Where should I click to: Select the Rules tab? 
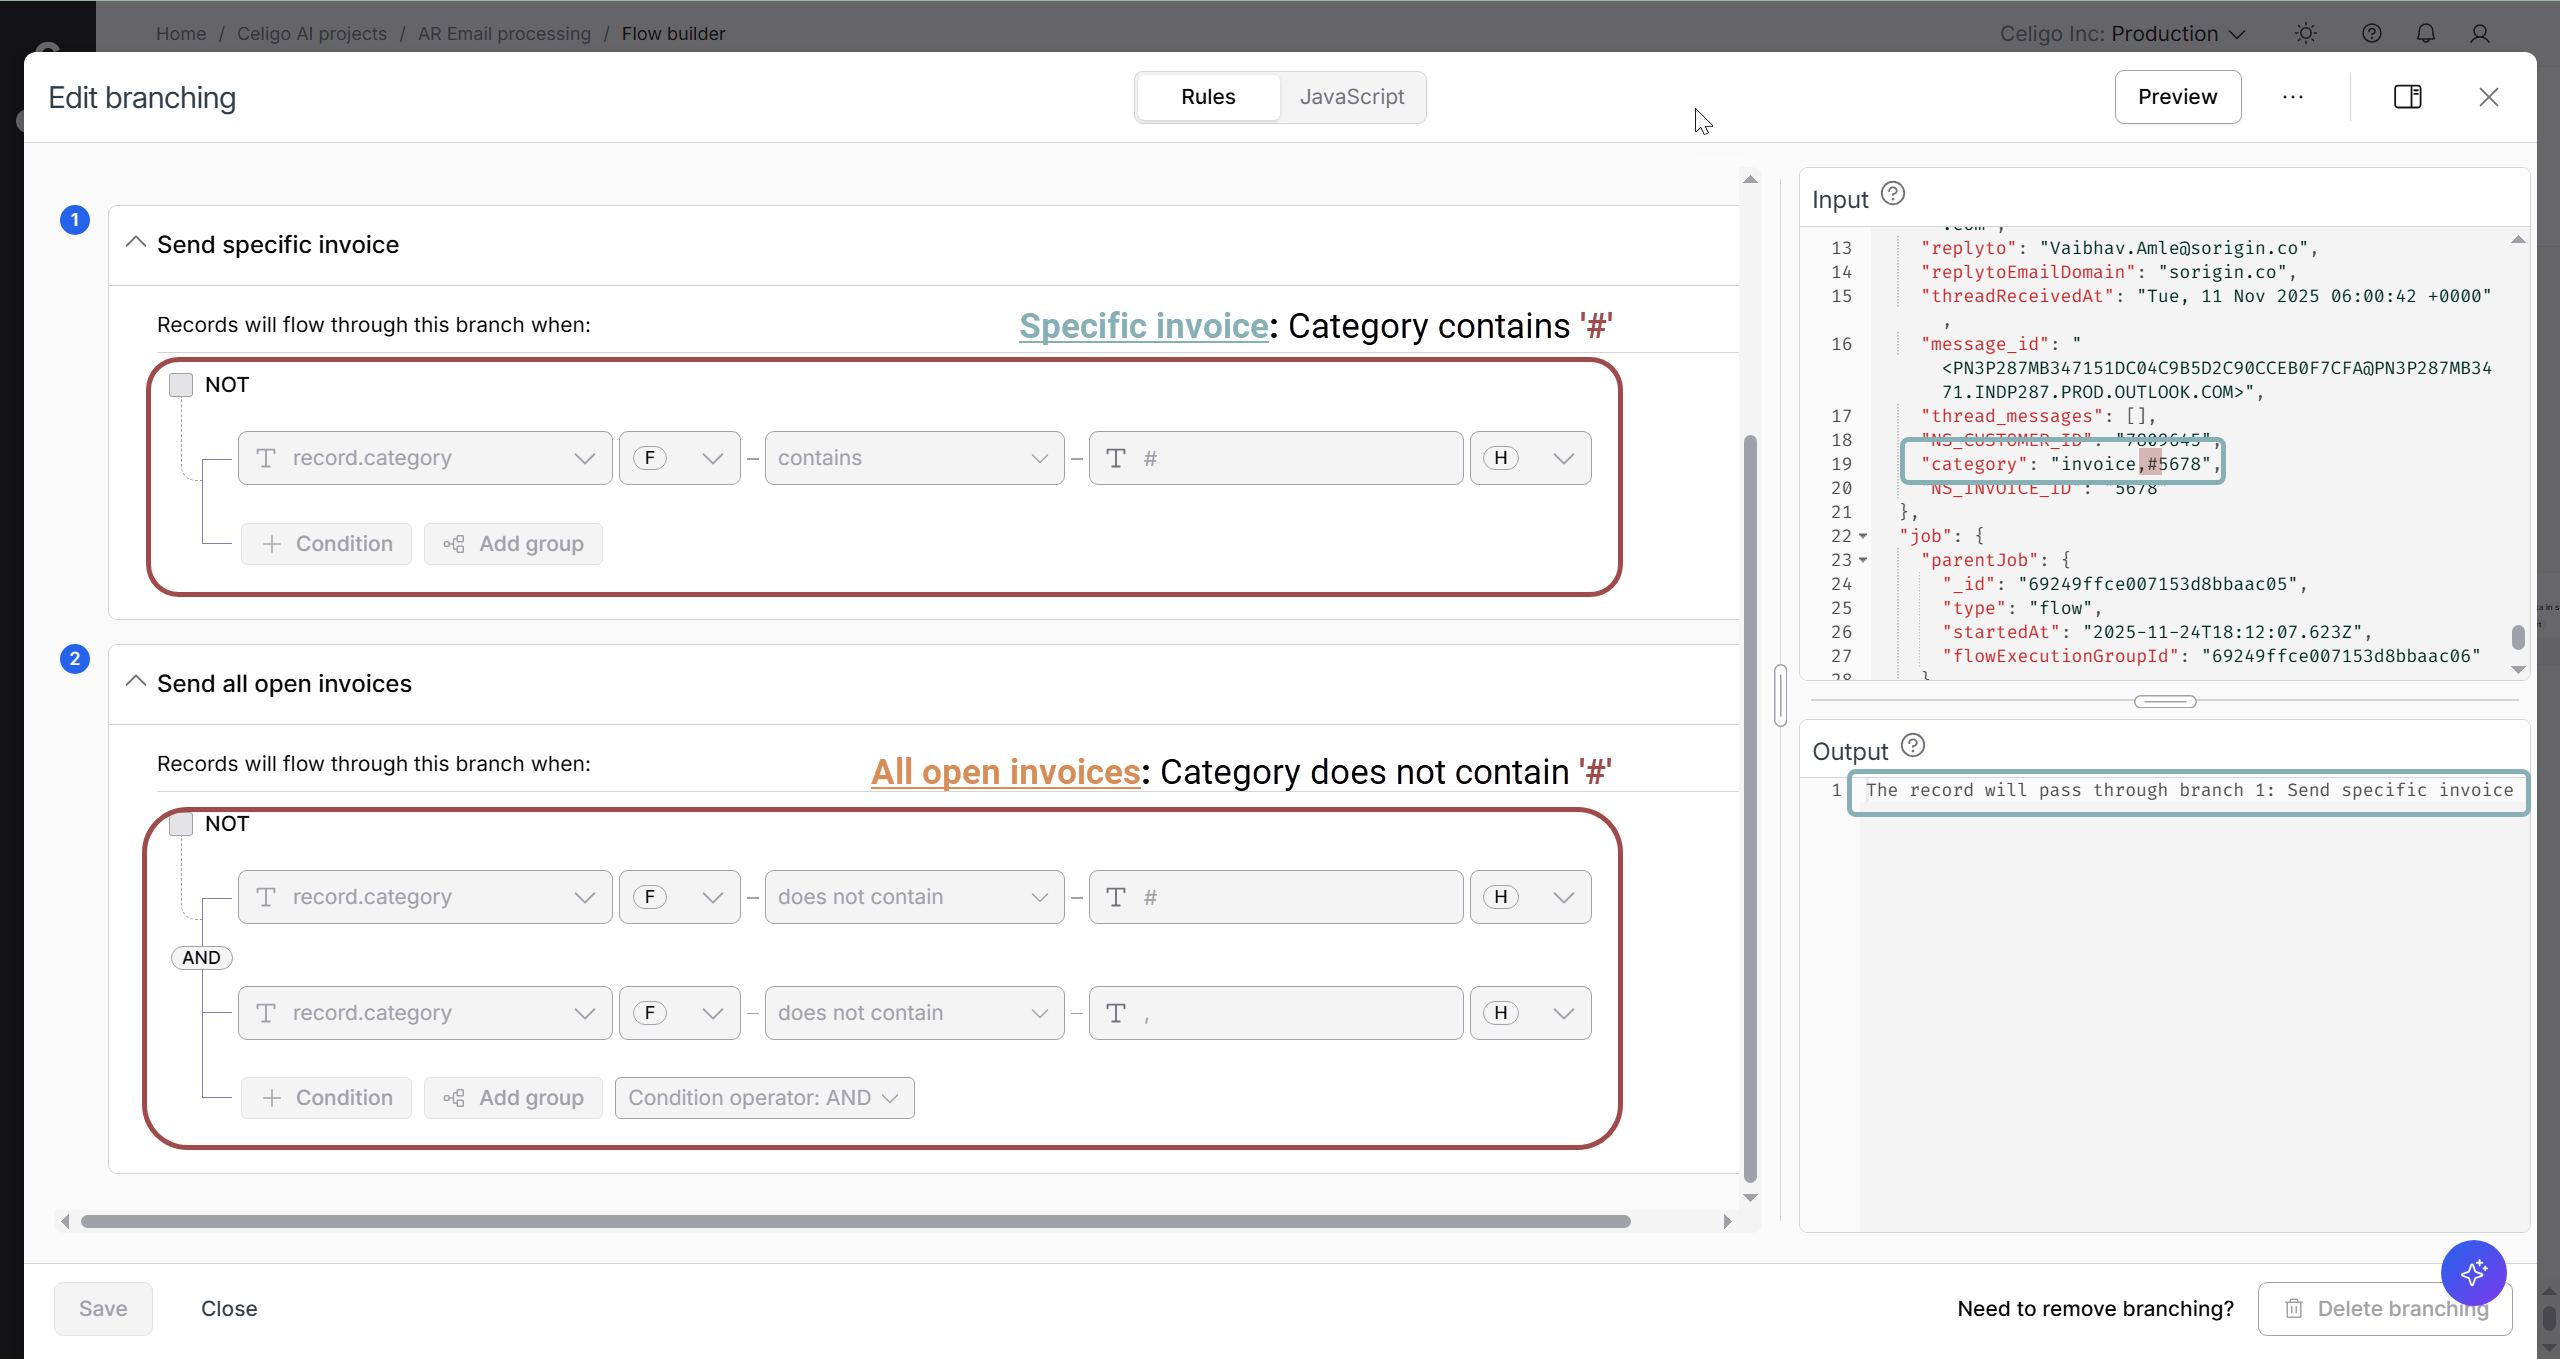1208,97
